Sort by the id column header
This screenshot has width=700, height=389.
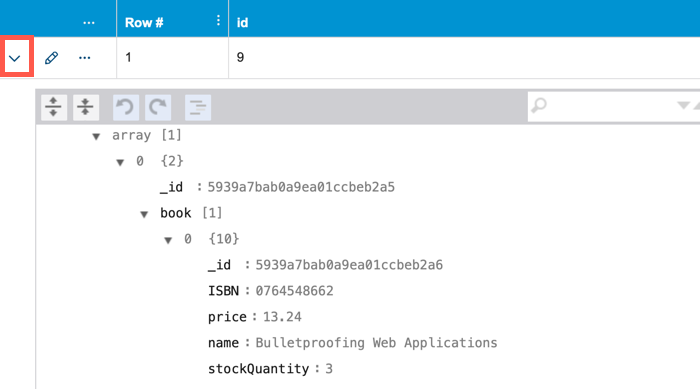[x=242, y=22]
